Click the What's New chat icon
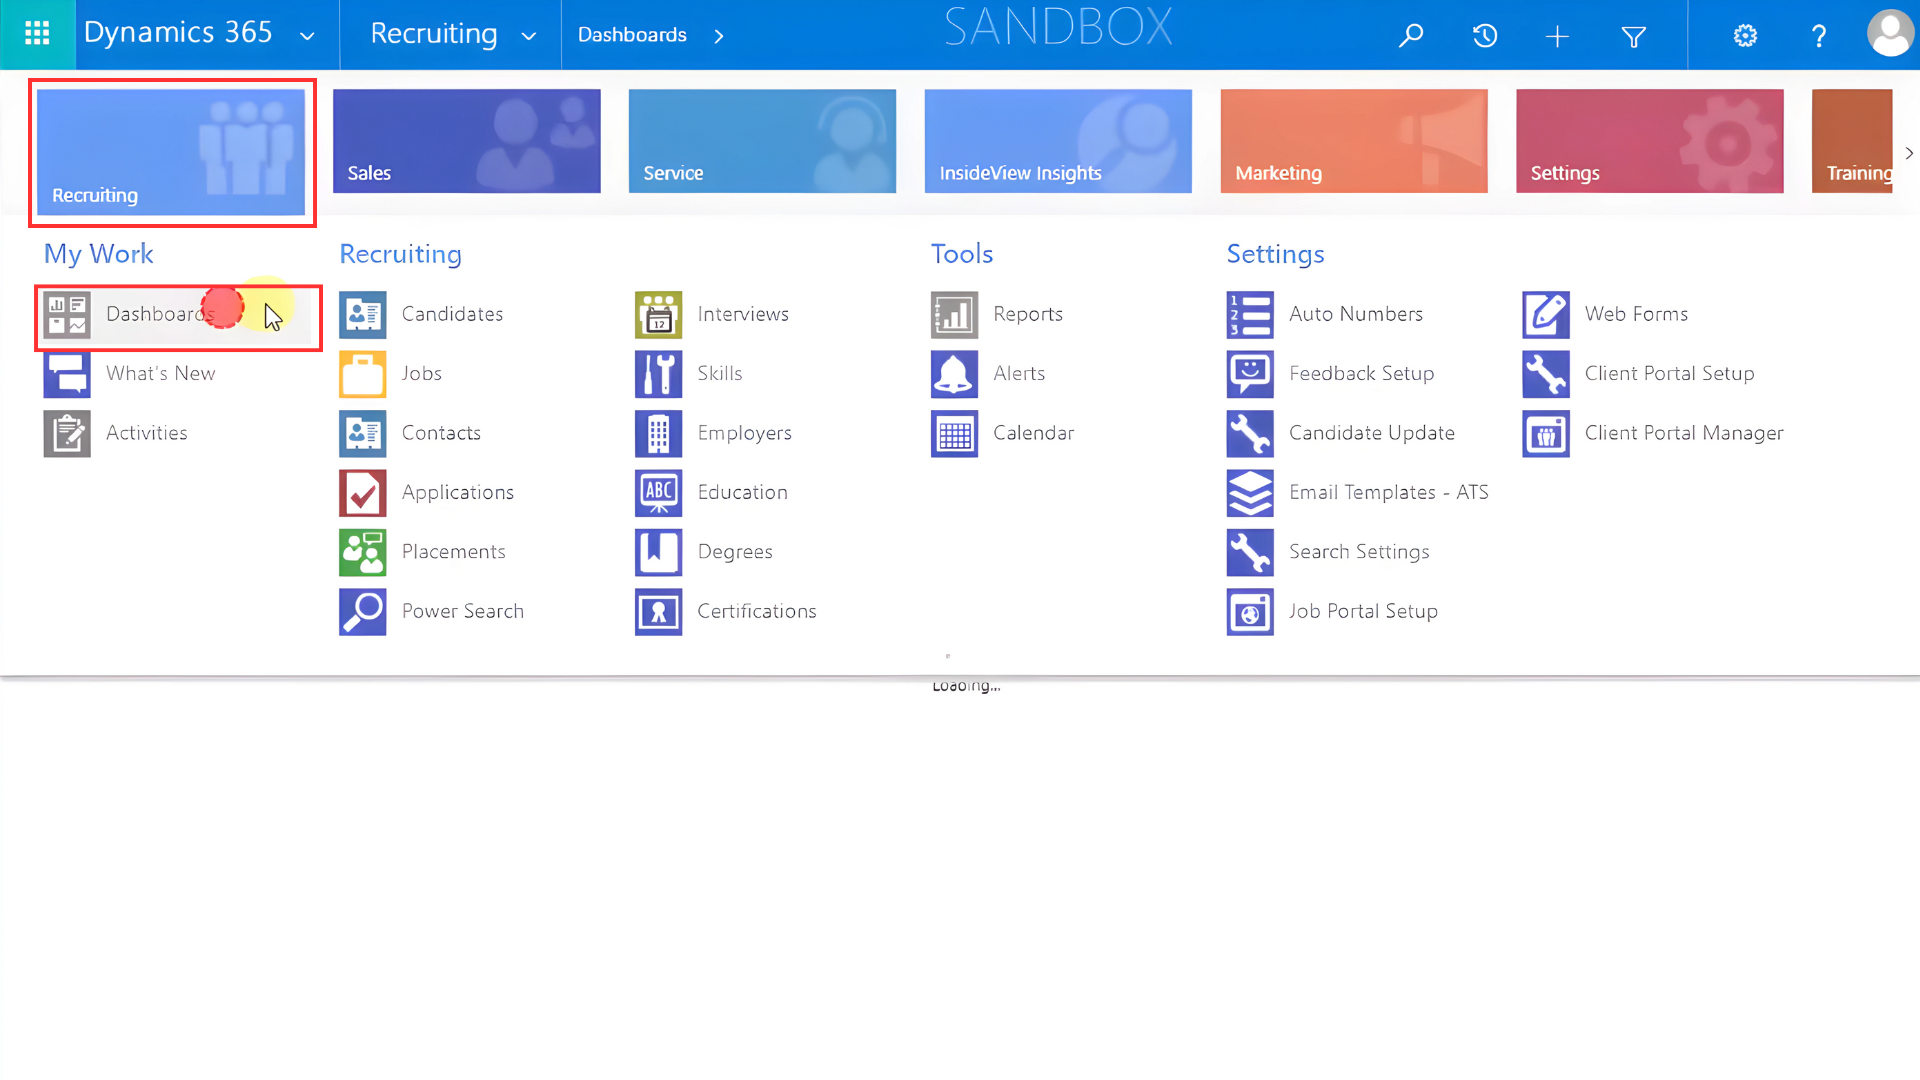Image resolution: width=1920 pixels, height=1080 pixels. point(67,374)
